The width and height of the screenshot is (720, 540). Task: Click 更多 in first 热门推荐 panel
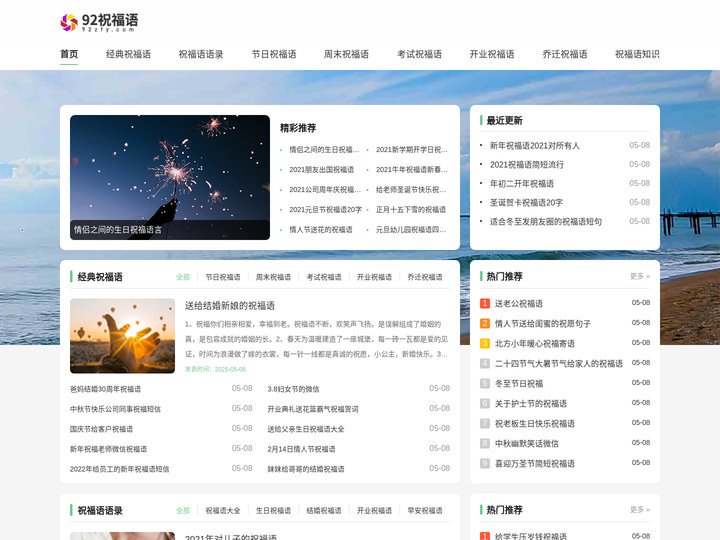pos(640,276)
